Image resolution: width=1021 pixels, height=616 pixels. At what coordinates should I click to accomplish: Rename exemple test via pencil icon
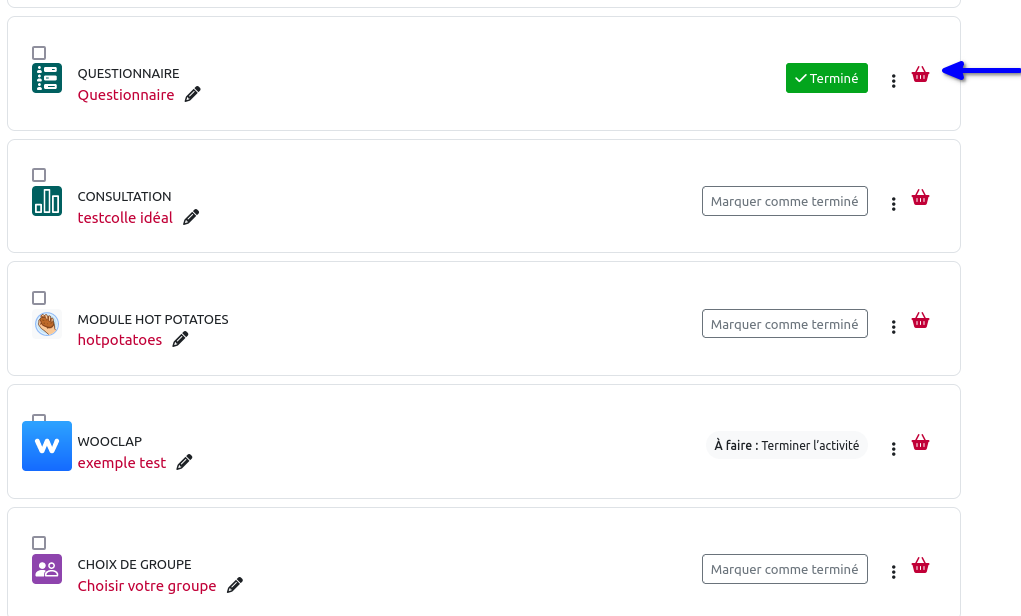click(184, 462)
